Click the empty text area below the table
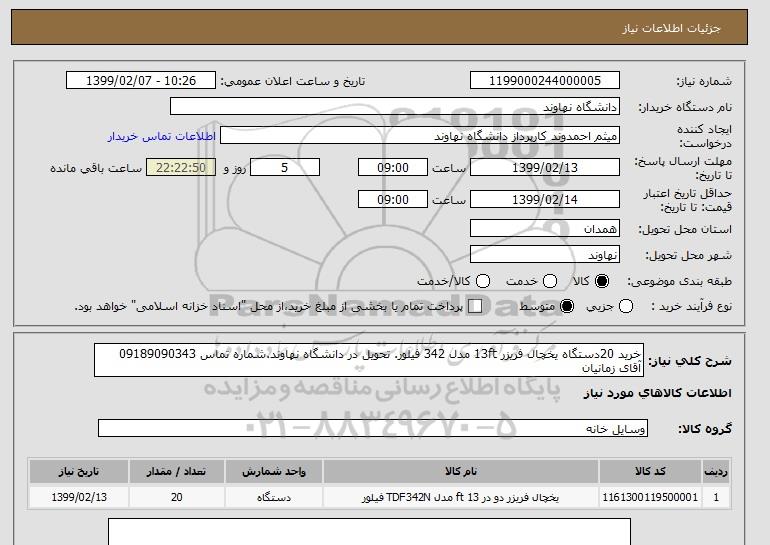The image size is (770, 545). coord(369,532)
